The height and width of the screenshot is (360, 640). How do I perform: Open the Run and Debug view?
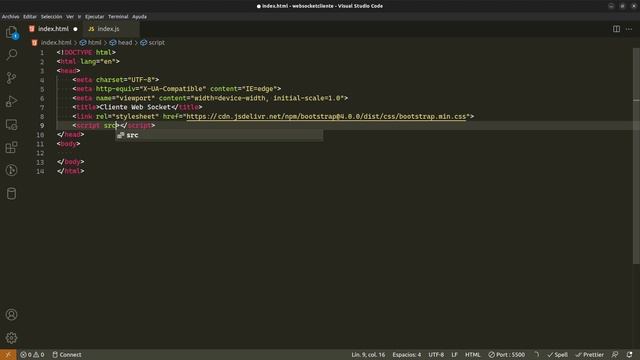(x=11, y=101)
